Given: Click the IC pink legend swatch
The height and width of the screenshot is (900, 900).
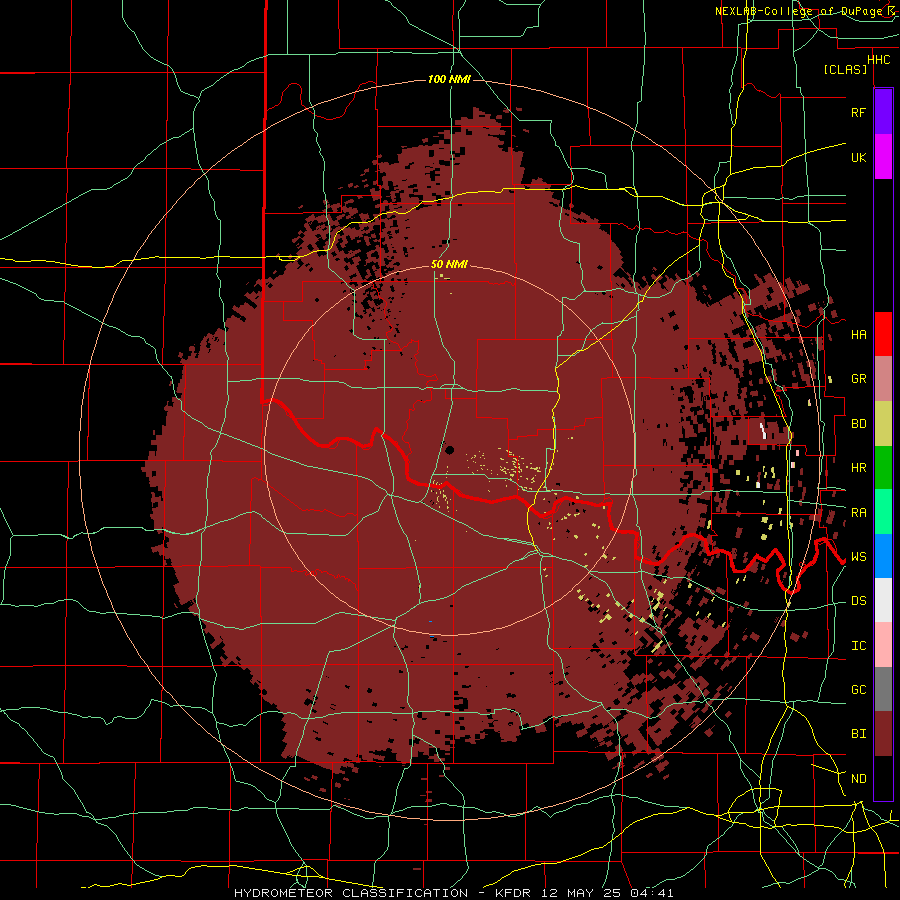Looking at the screenshot, I should pyautogui.click(x=883, y=645).
